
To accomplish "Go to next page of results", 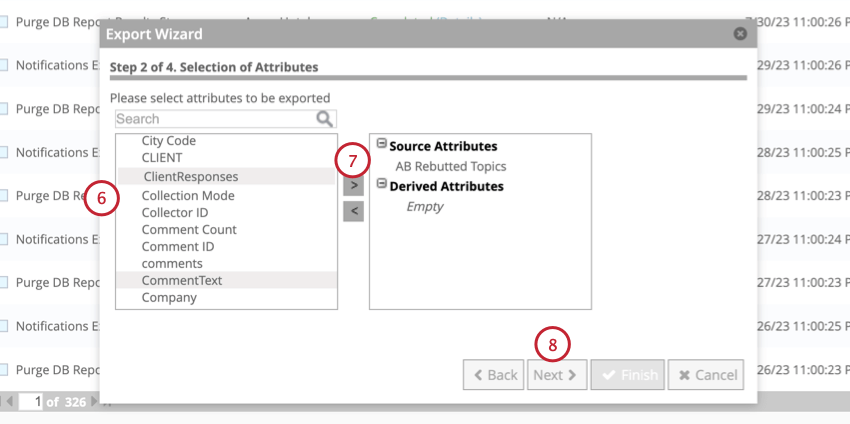I will 96,401.
